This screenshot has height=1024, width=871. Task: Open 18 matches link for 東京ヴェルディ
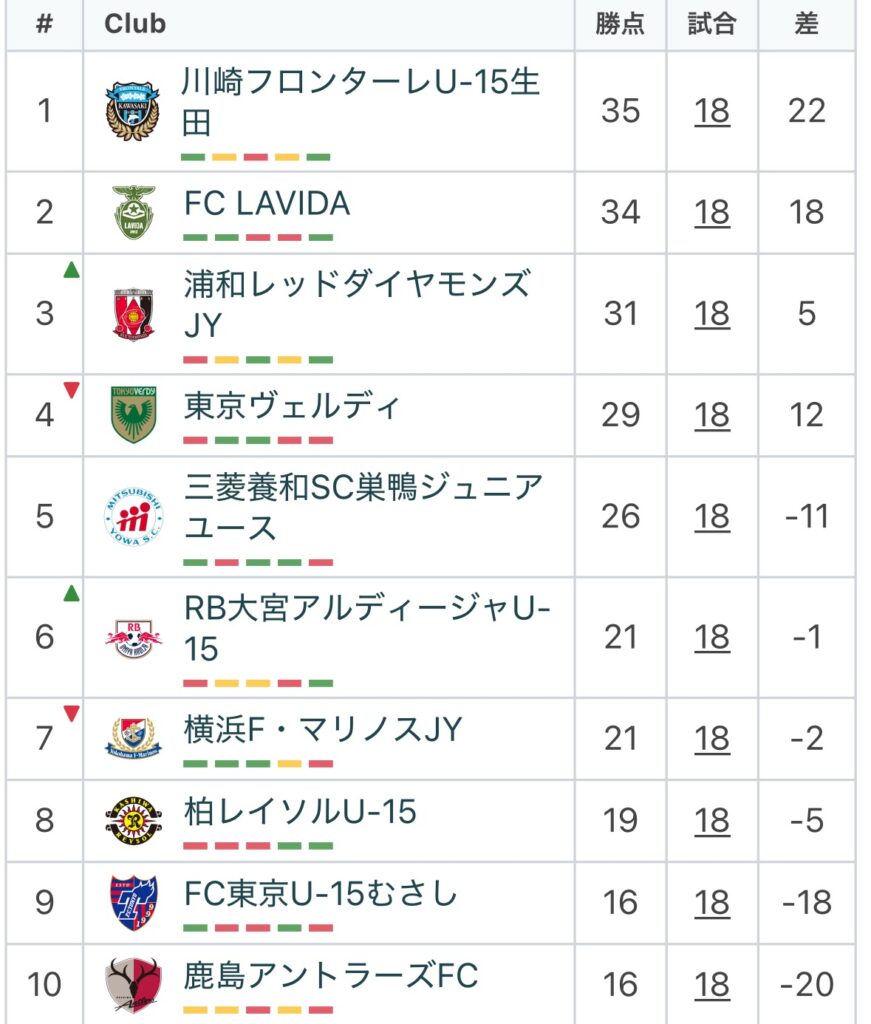pos(712,414)
